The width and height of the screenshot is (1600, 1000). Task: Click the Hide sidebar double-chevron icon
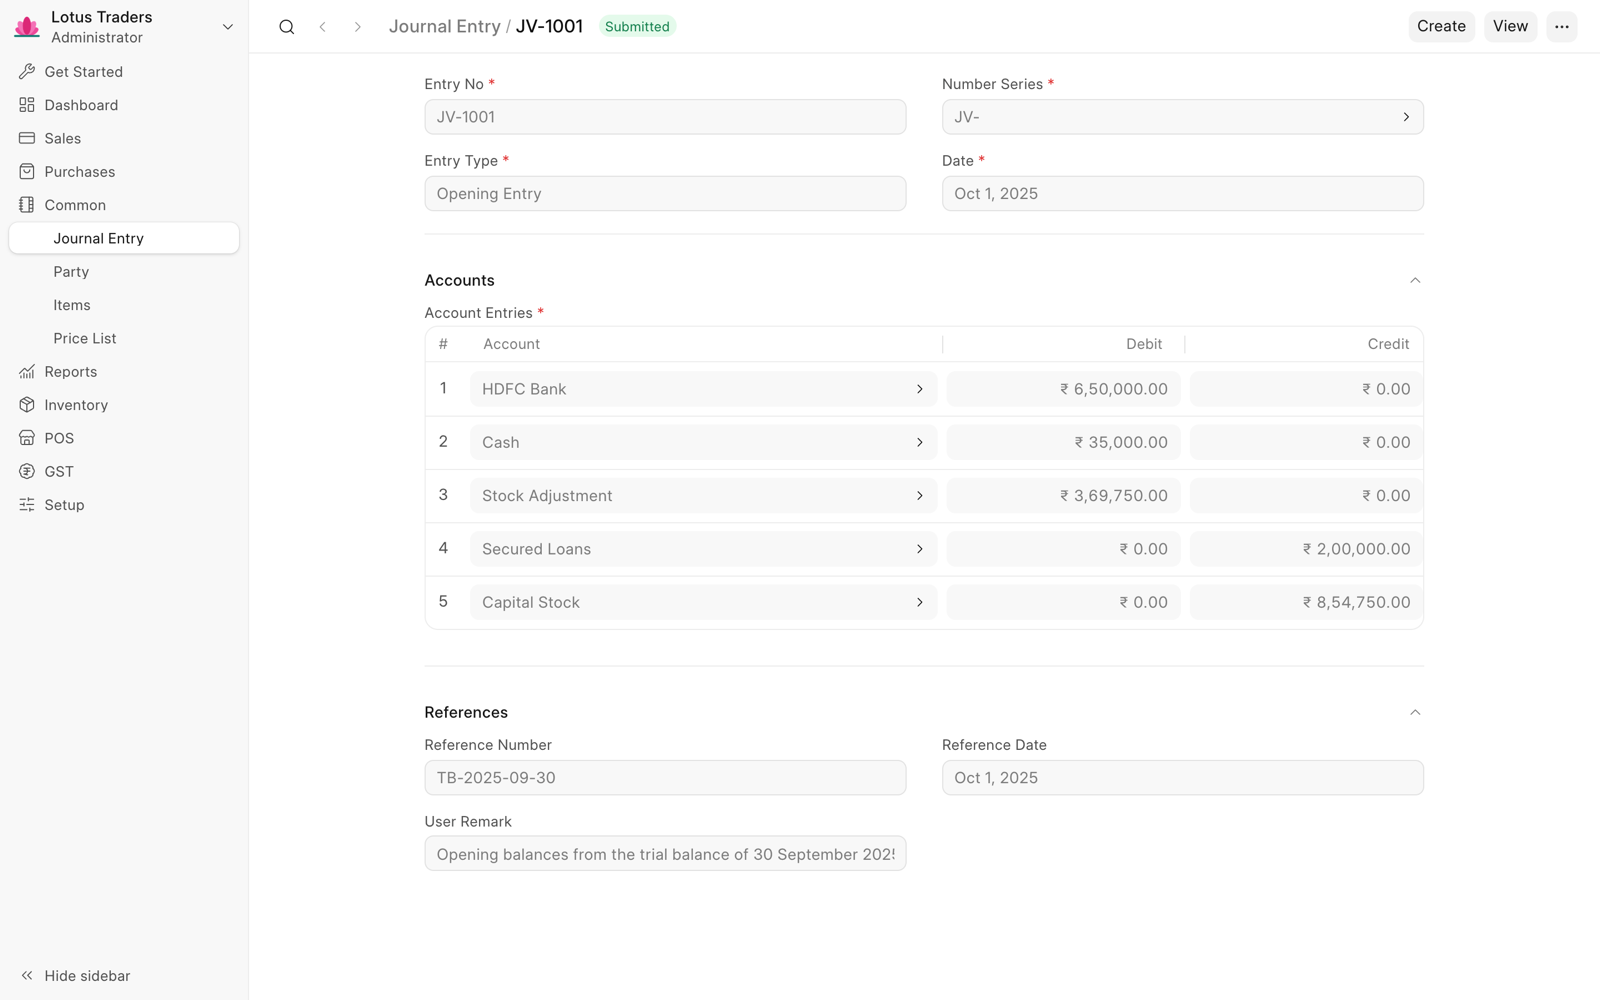[x=27, y=976]
